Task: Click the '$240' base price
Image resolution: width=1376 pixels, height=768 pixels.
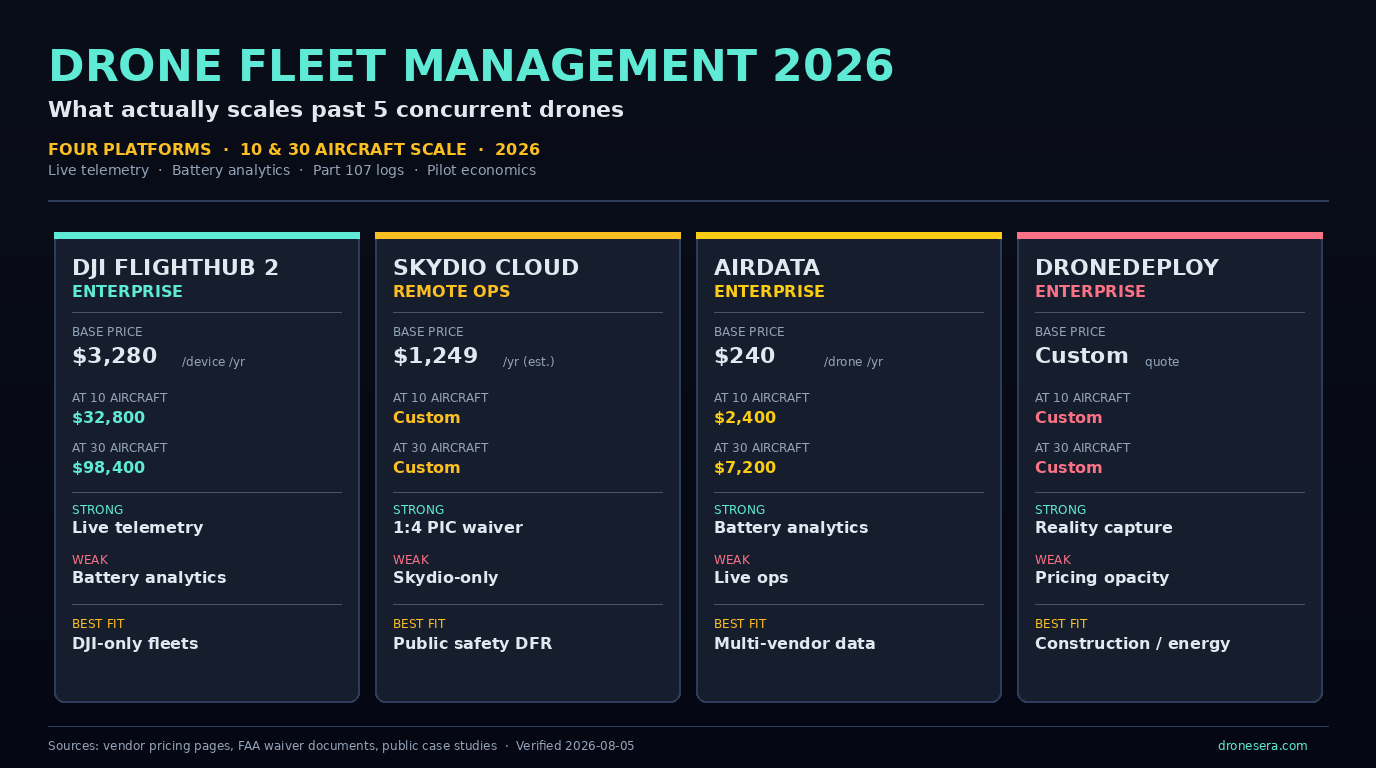Action: (744, 356)
